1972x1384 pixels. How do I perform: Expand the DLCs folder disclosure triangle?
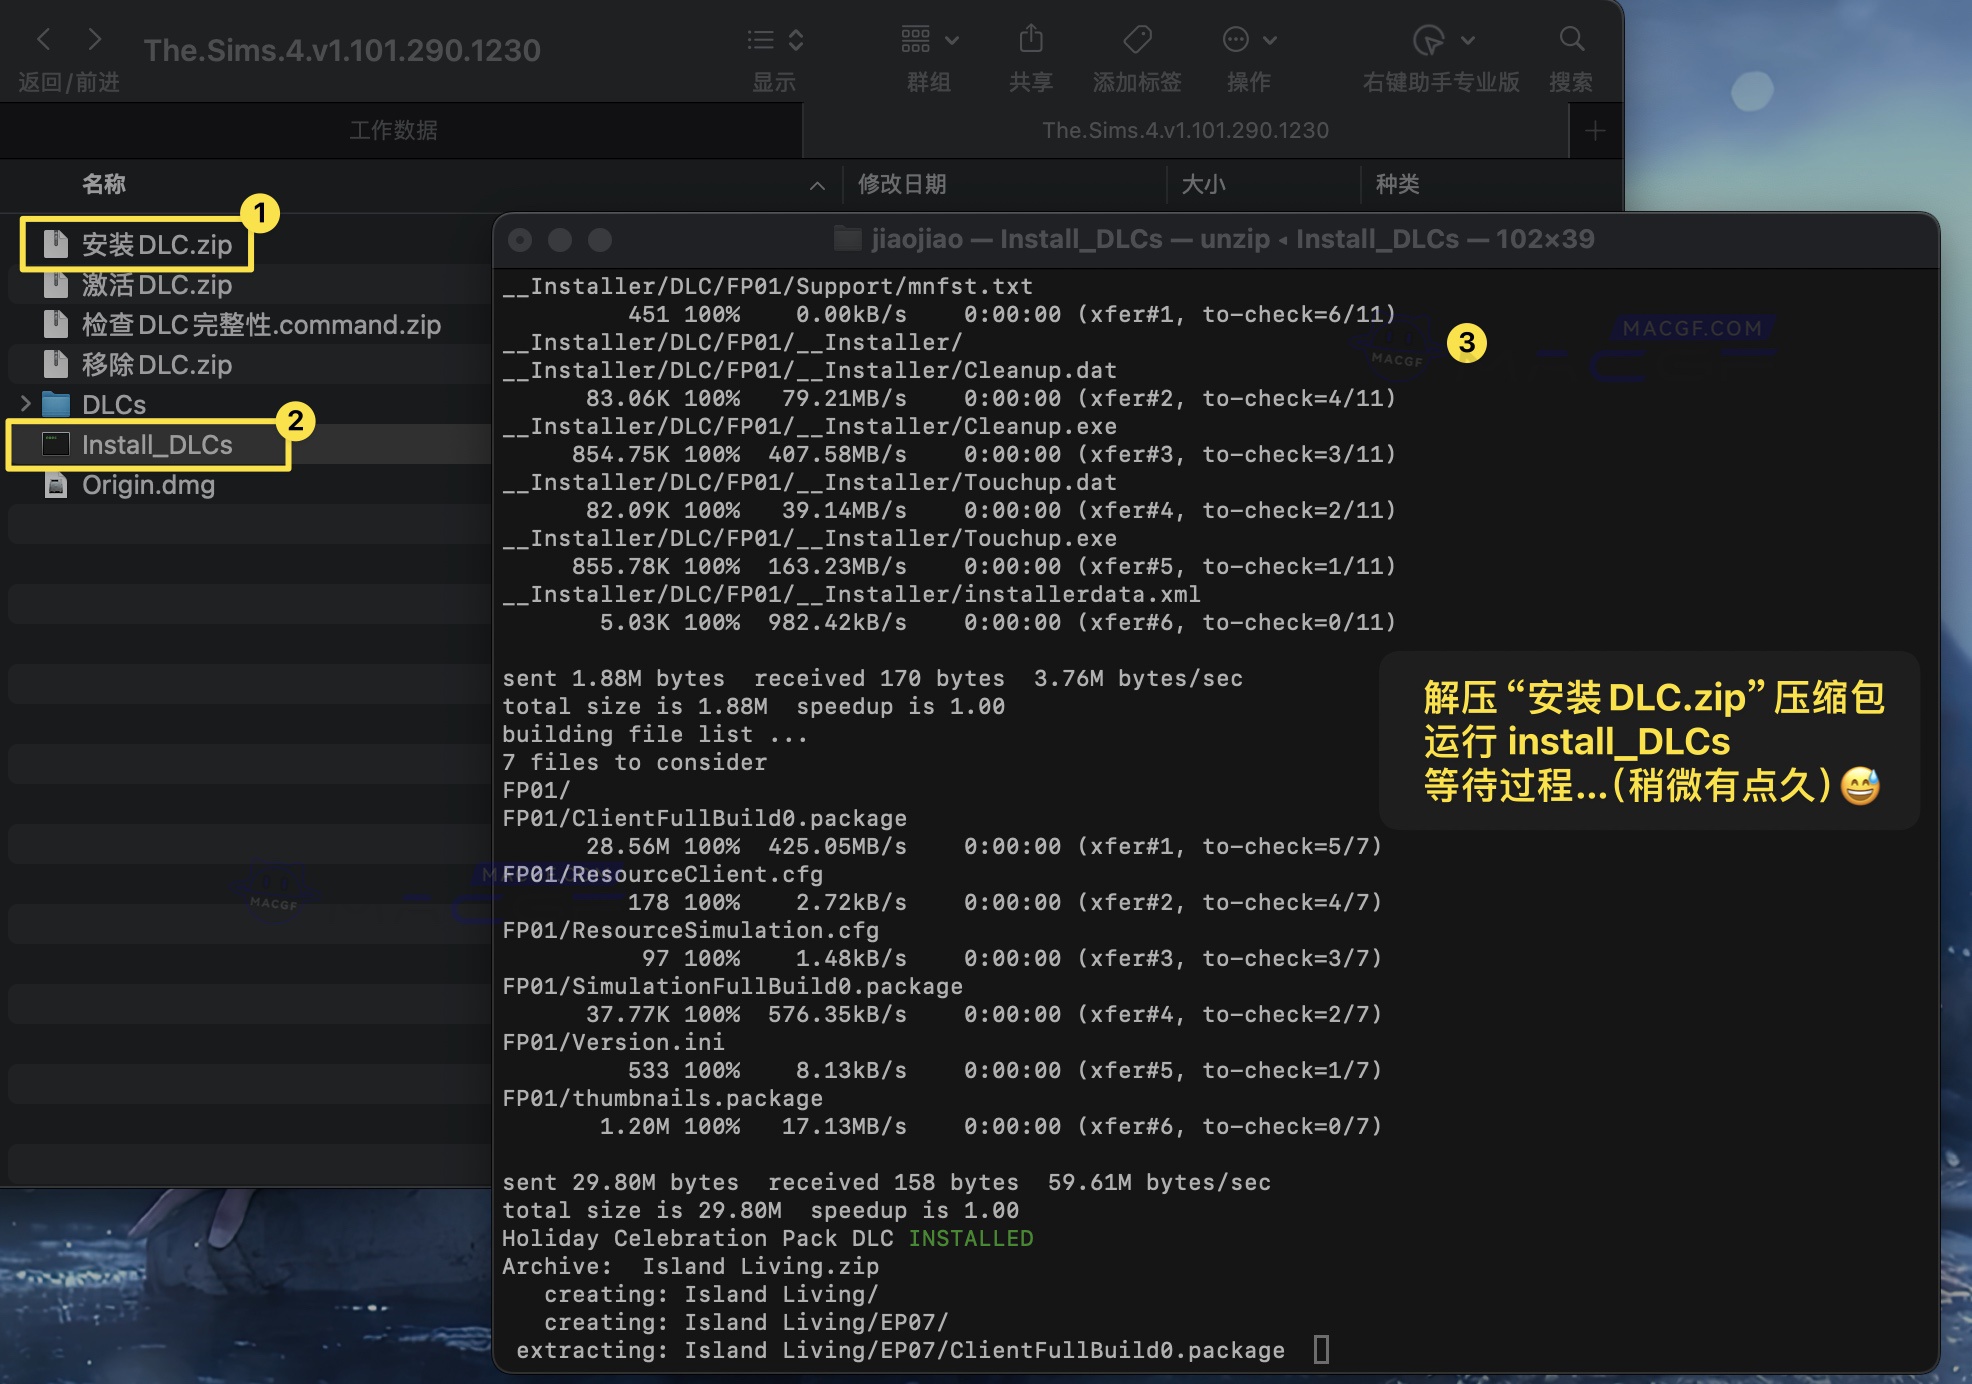coord(24,404)
